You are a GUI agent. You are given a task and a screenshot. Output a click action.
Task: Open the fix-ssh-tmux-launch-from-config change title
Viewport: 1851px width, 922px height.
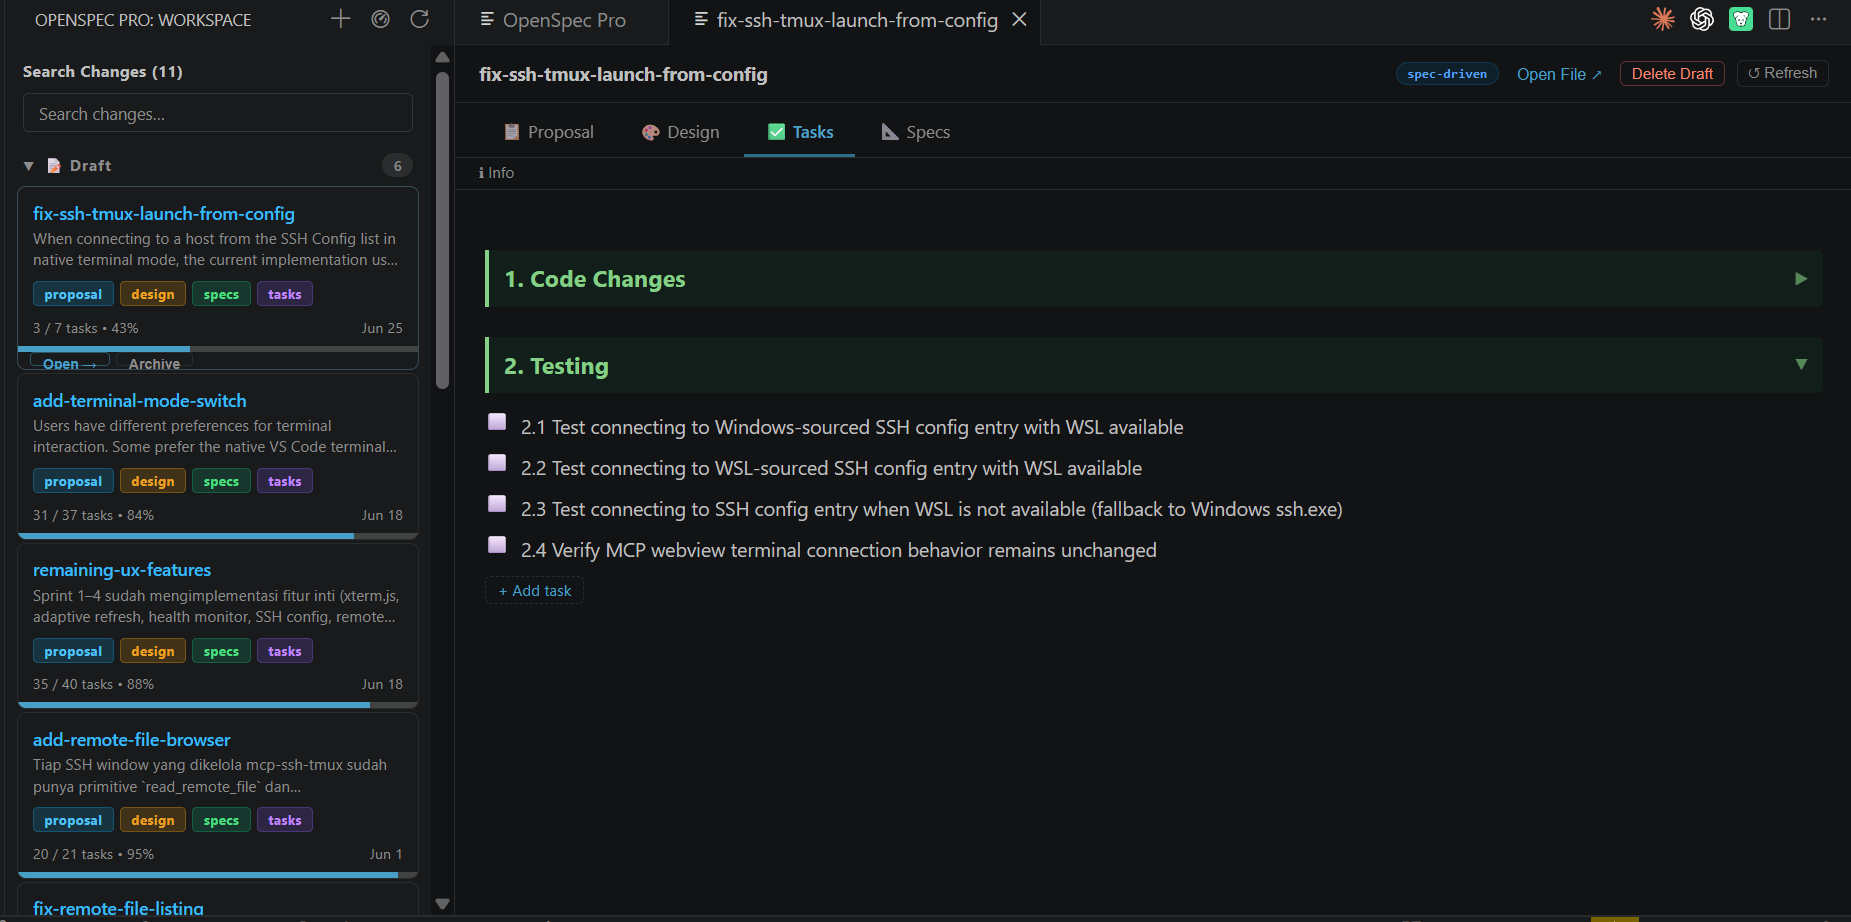pos(164,213)
